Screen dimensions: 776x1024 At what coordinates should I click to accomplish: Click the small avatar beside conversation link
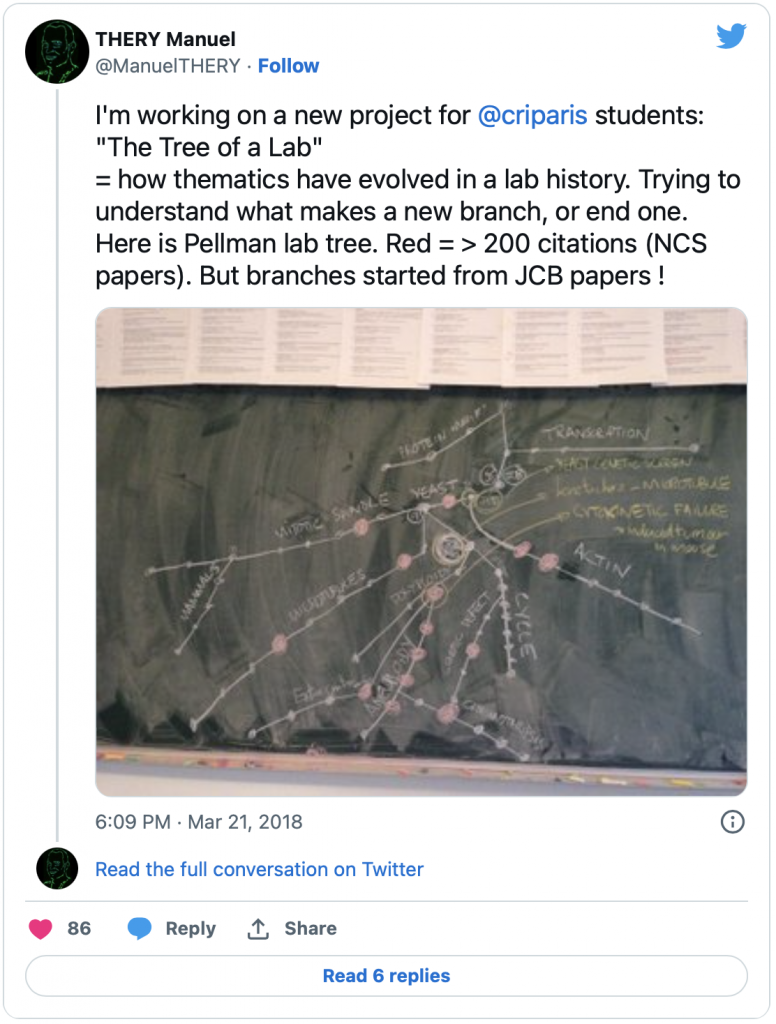(x=57, y=869)
